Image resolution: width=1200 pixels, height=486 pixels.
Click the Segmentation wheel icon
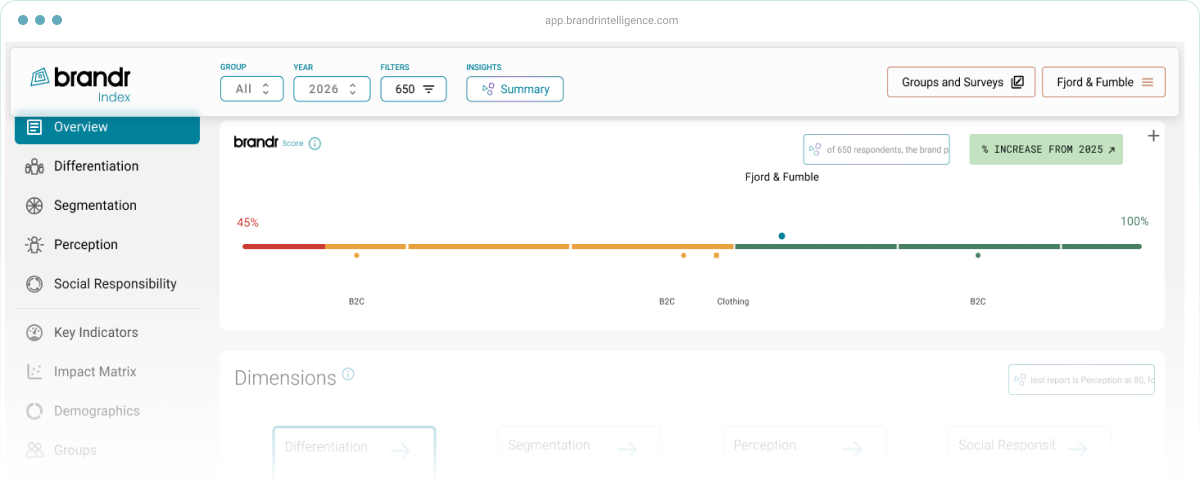pos(34,205)
